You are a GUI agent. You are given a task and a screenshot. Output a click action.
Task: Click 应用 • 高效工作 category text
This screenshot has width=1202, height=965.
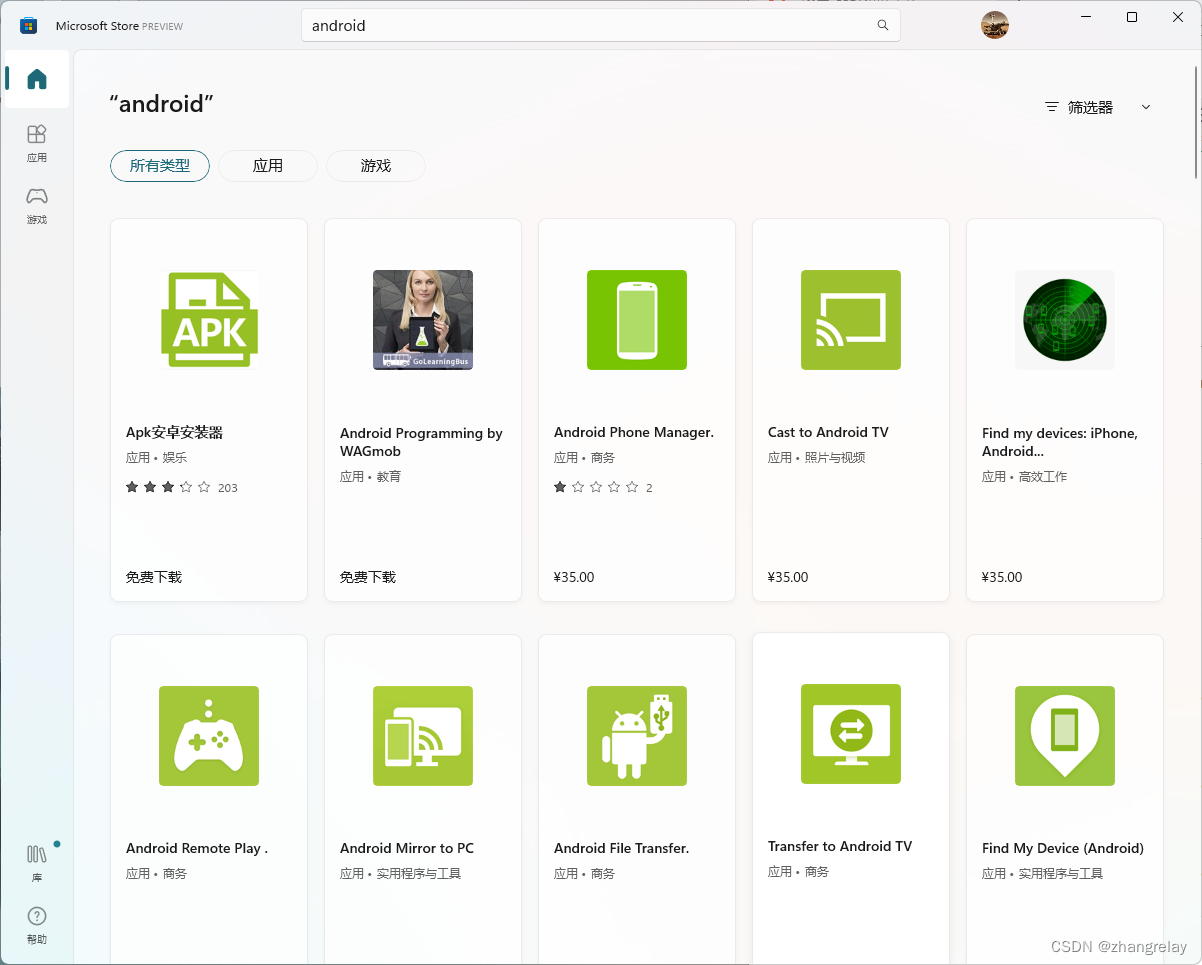[1024, 477]
